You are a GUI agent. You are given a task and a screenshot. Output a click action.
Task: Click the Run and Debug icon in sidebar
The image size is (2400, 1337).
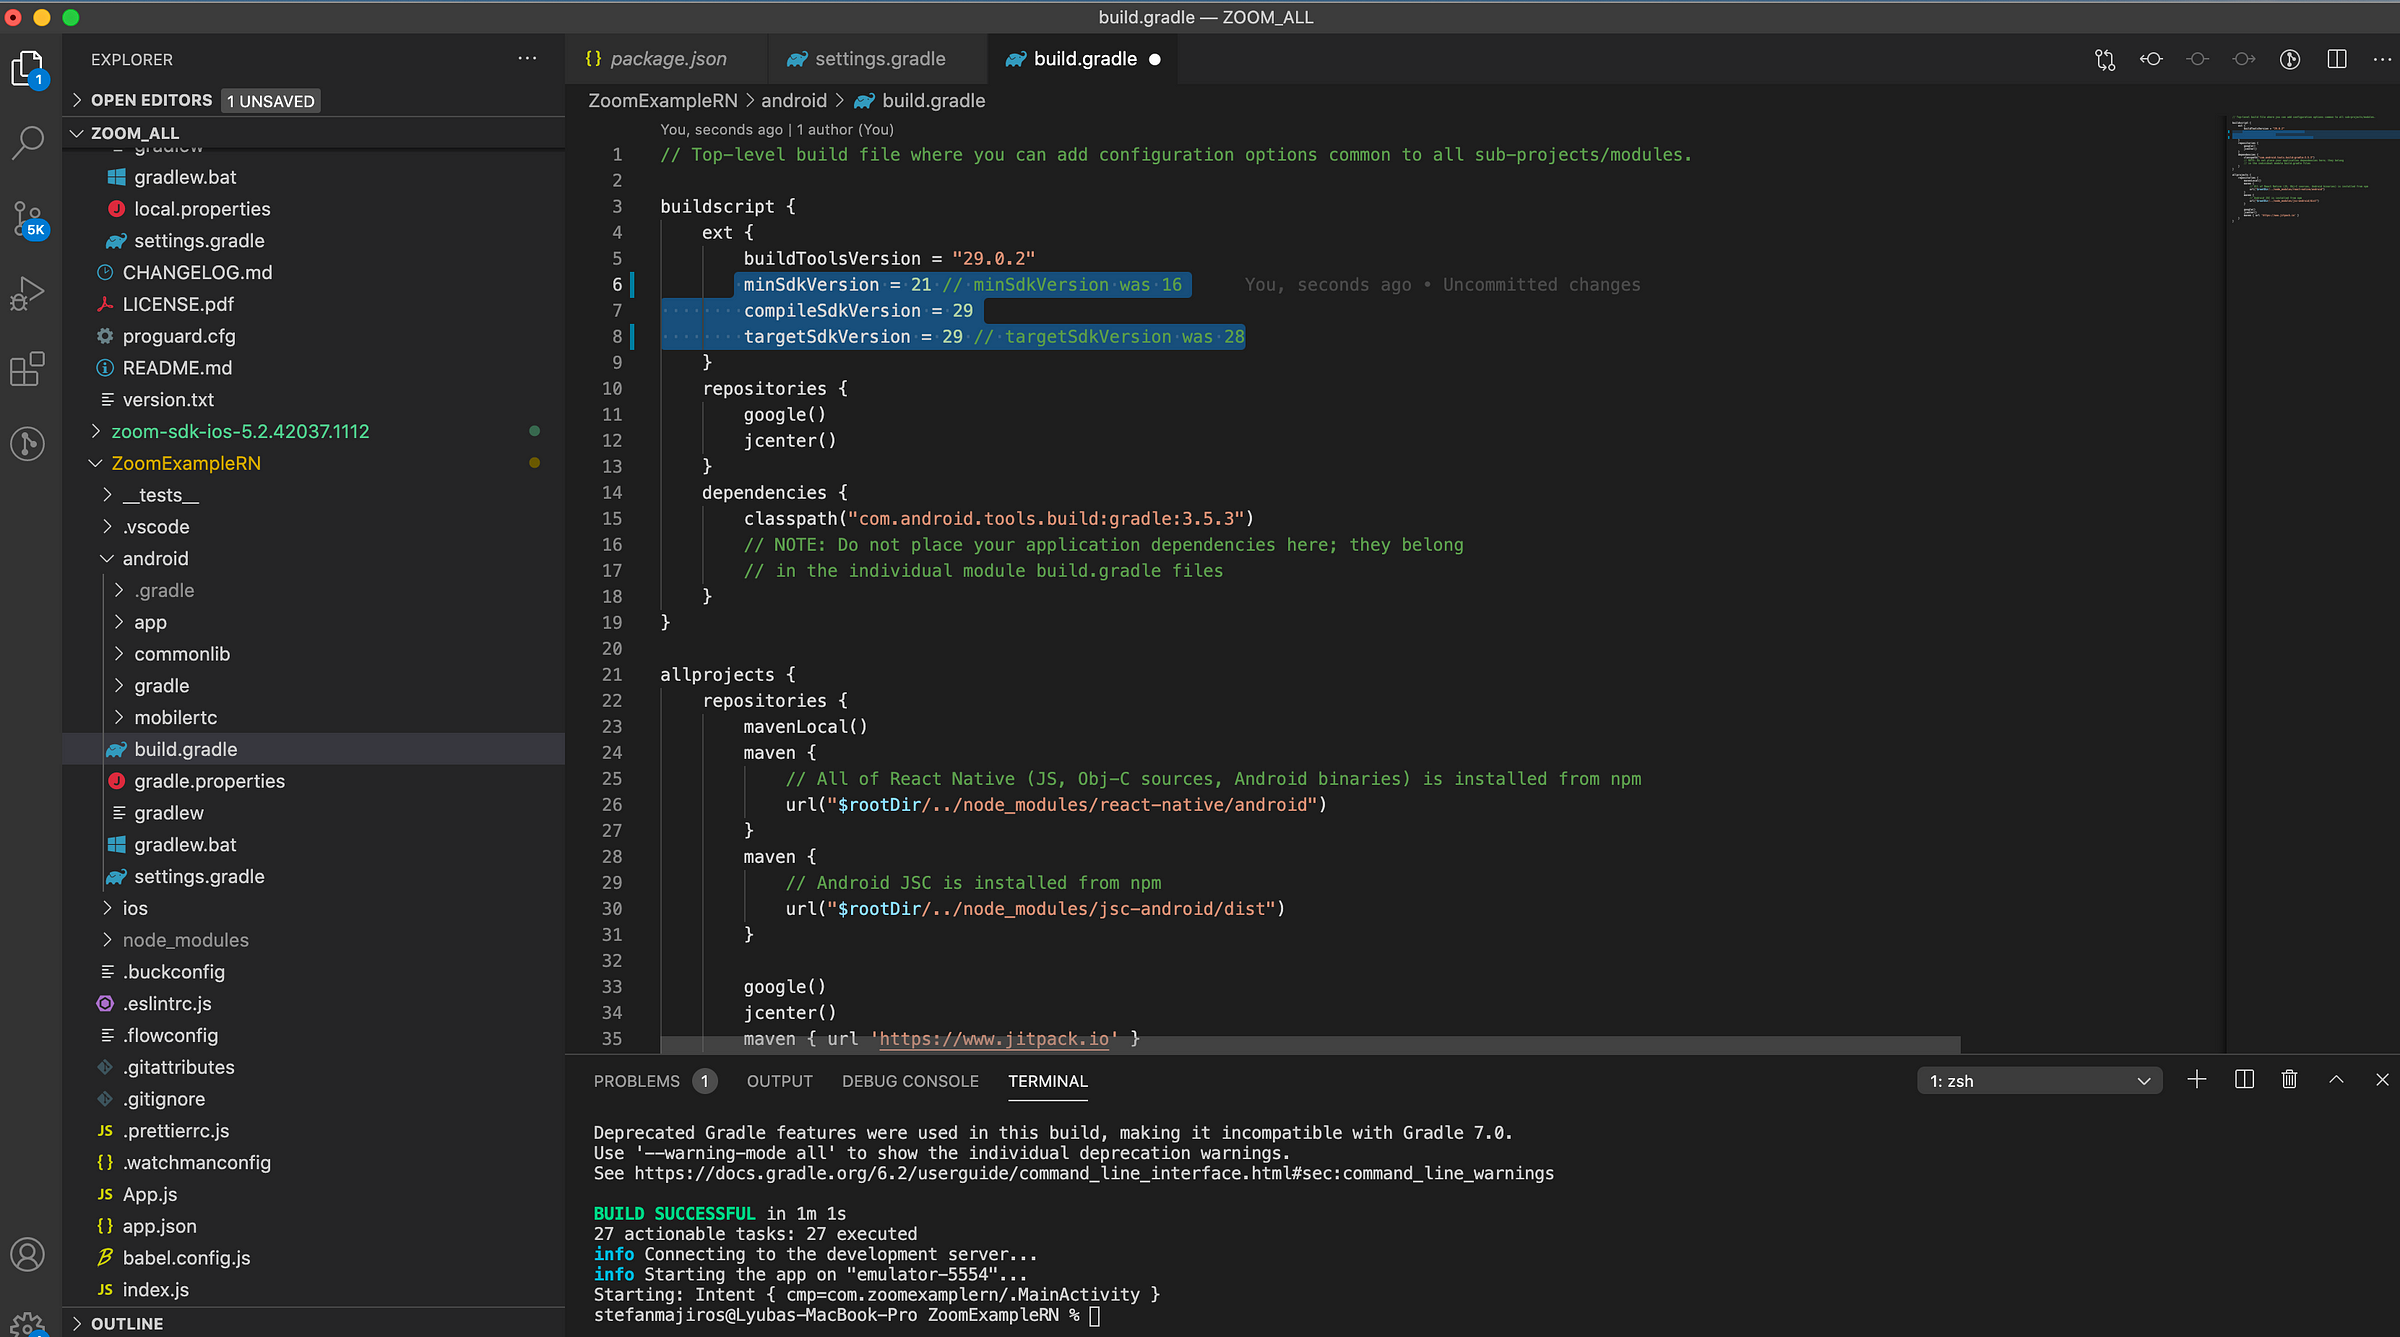pos(30,293)
